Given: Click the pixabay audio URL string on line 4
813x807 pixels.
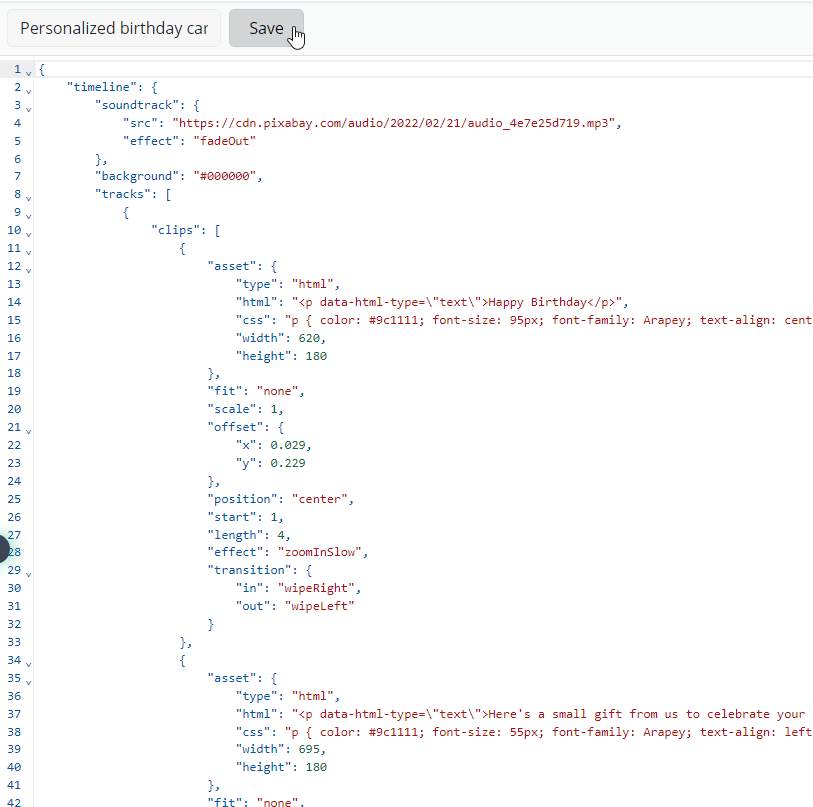Looking at the screenshot, I should point(394,123).
